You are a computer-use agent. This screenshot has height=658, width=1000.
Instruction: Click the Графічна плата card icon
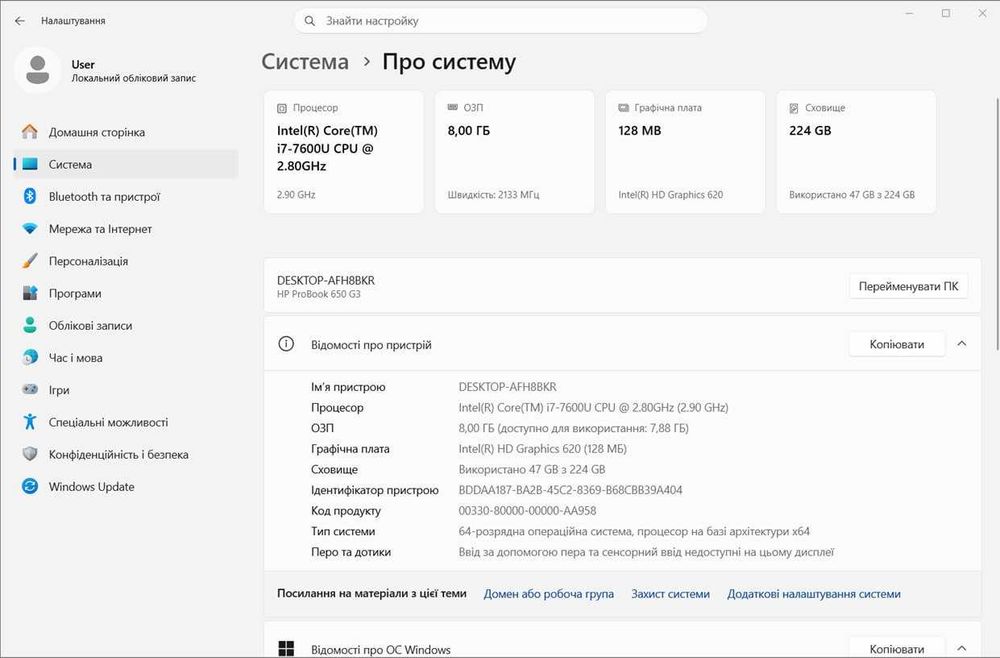[624, 108]
